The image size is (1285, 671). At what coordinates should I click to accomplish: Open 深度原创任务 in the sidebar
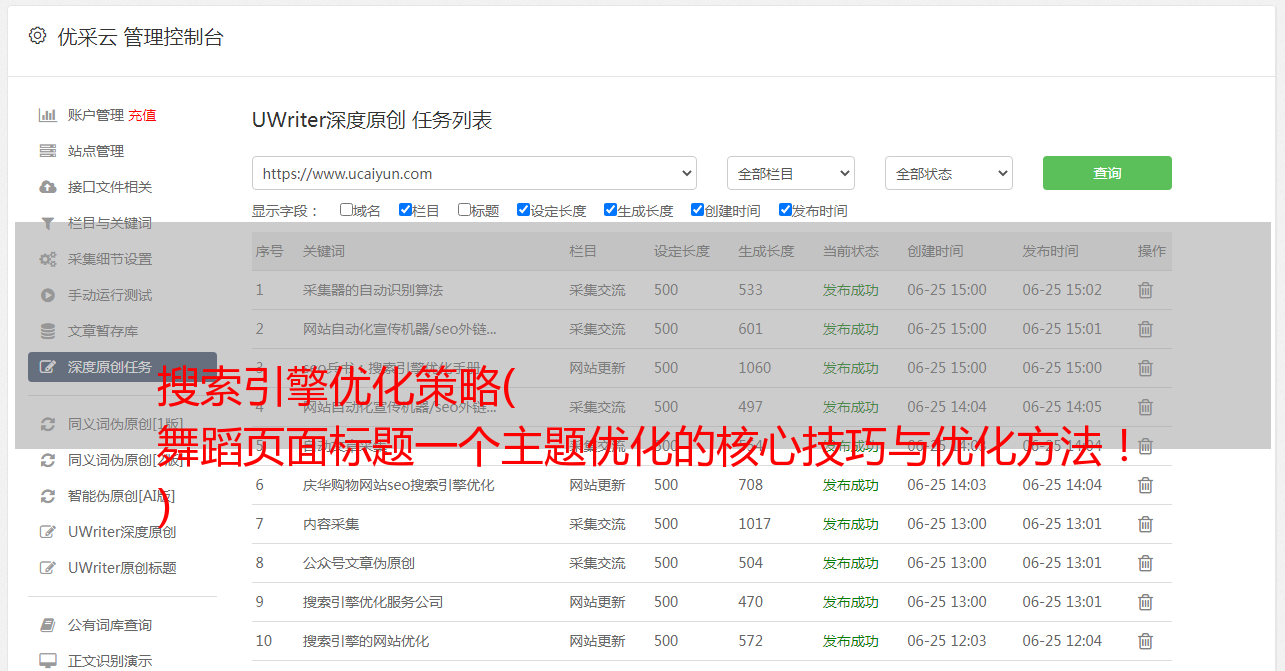point(109,367)
